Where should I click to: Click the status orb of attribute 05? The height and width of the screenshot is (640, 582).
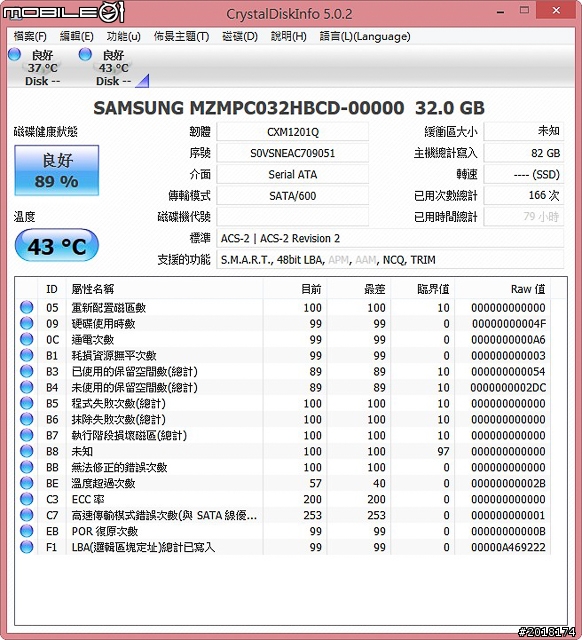pos(27,307)
